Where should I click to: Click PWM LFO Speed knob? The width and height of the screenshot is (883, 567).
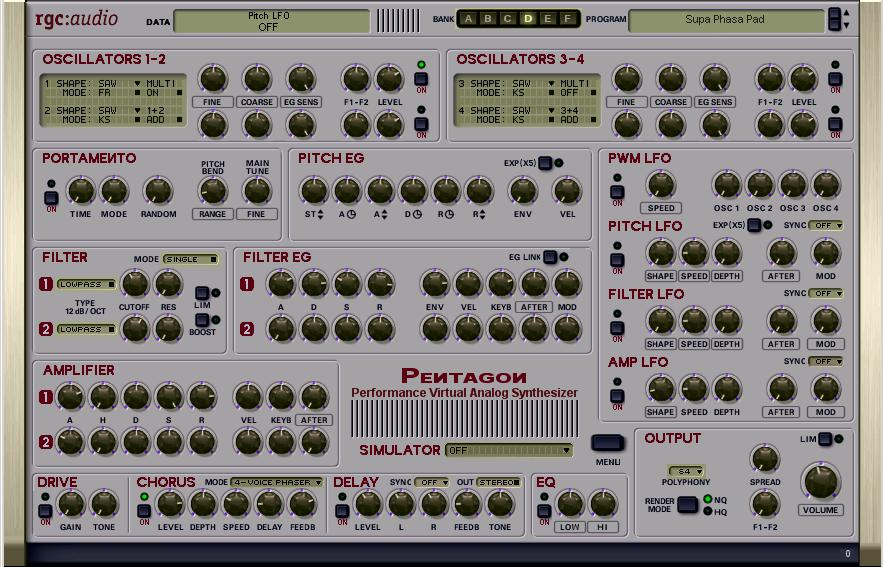pos(661,185)
